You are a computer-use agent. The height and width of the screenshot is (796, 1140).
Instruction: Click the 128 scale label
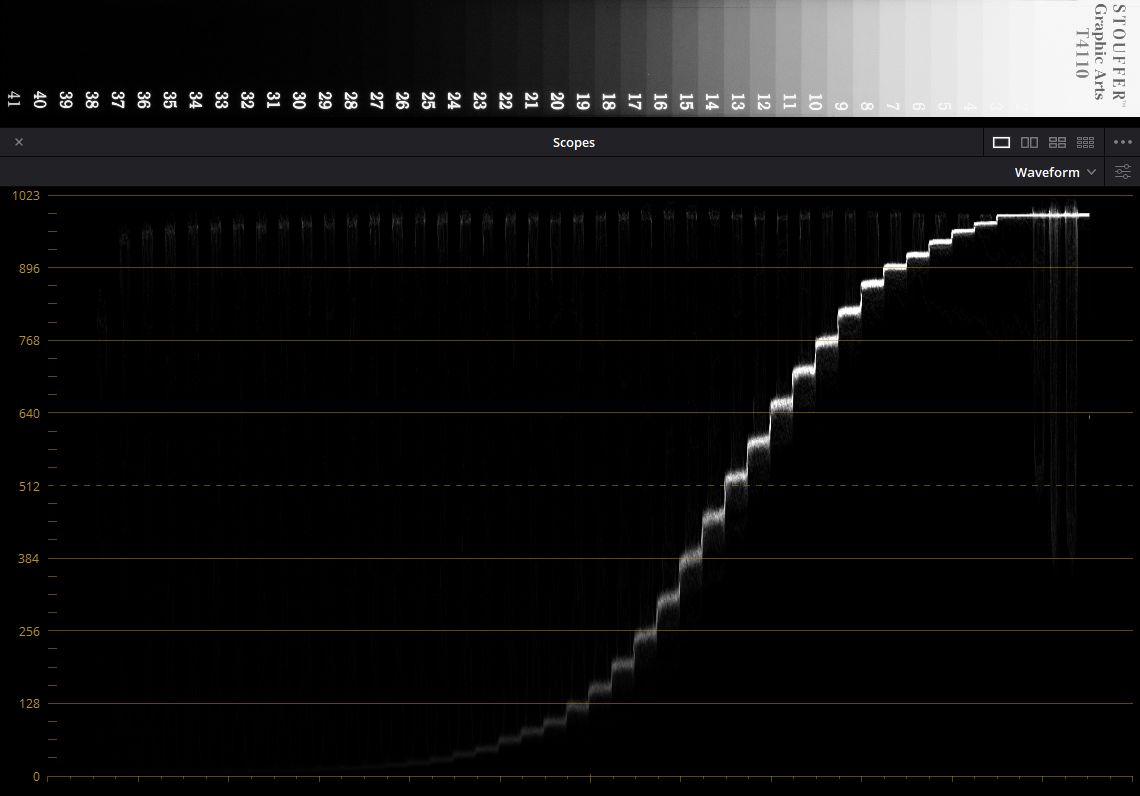pyautogui.click(x=29, y=704)
